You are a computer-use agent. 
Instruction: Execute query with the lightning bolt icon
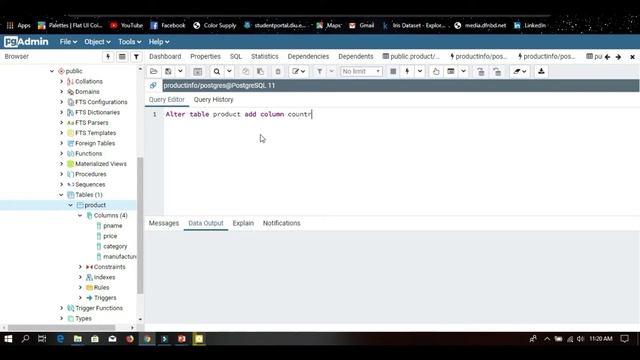407,71
